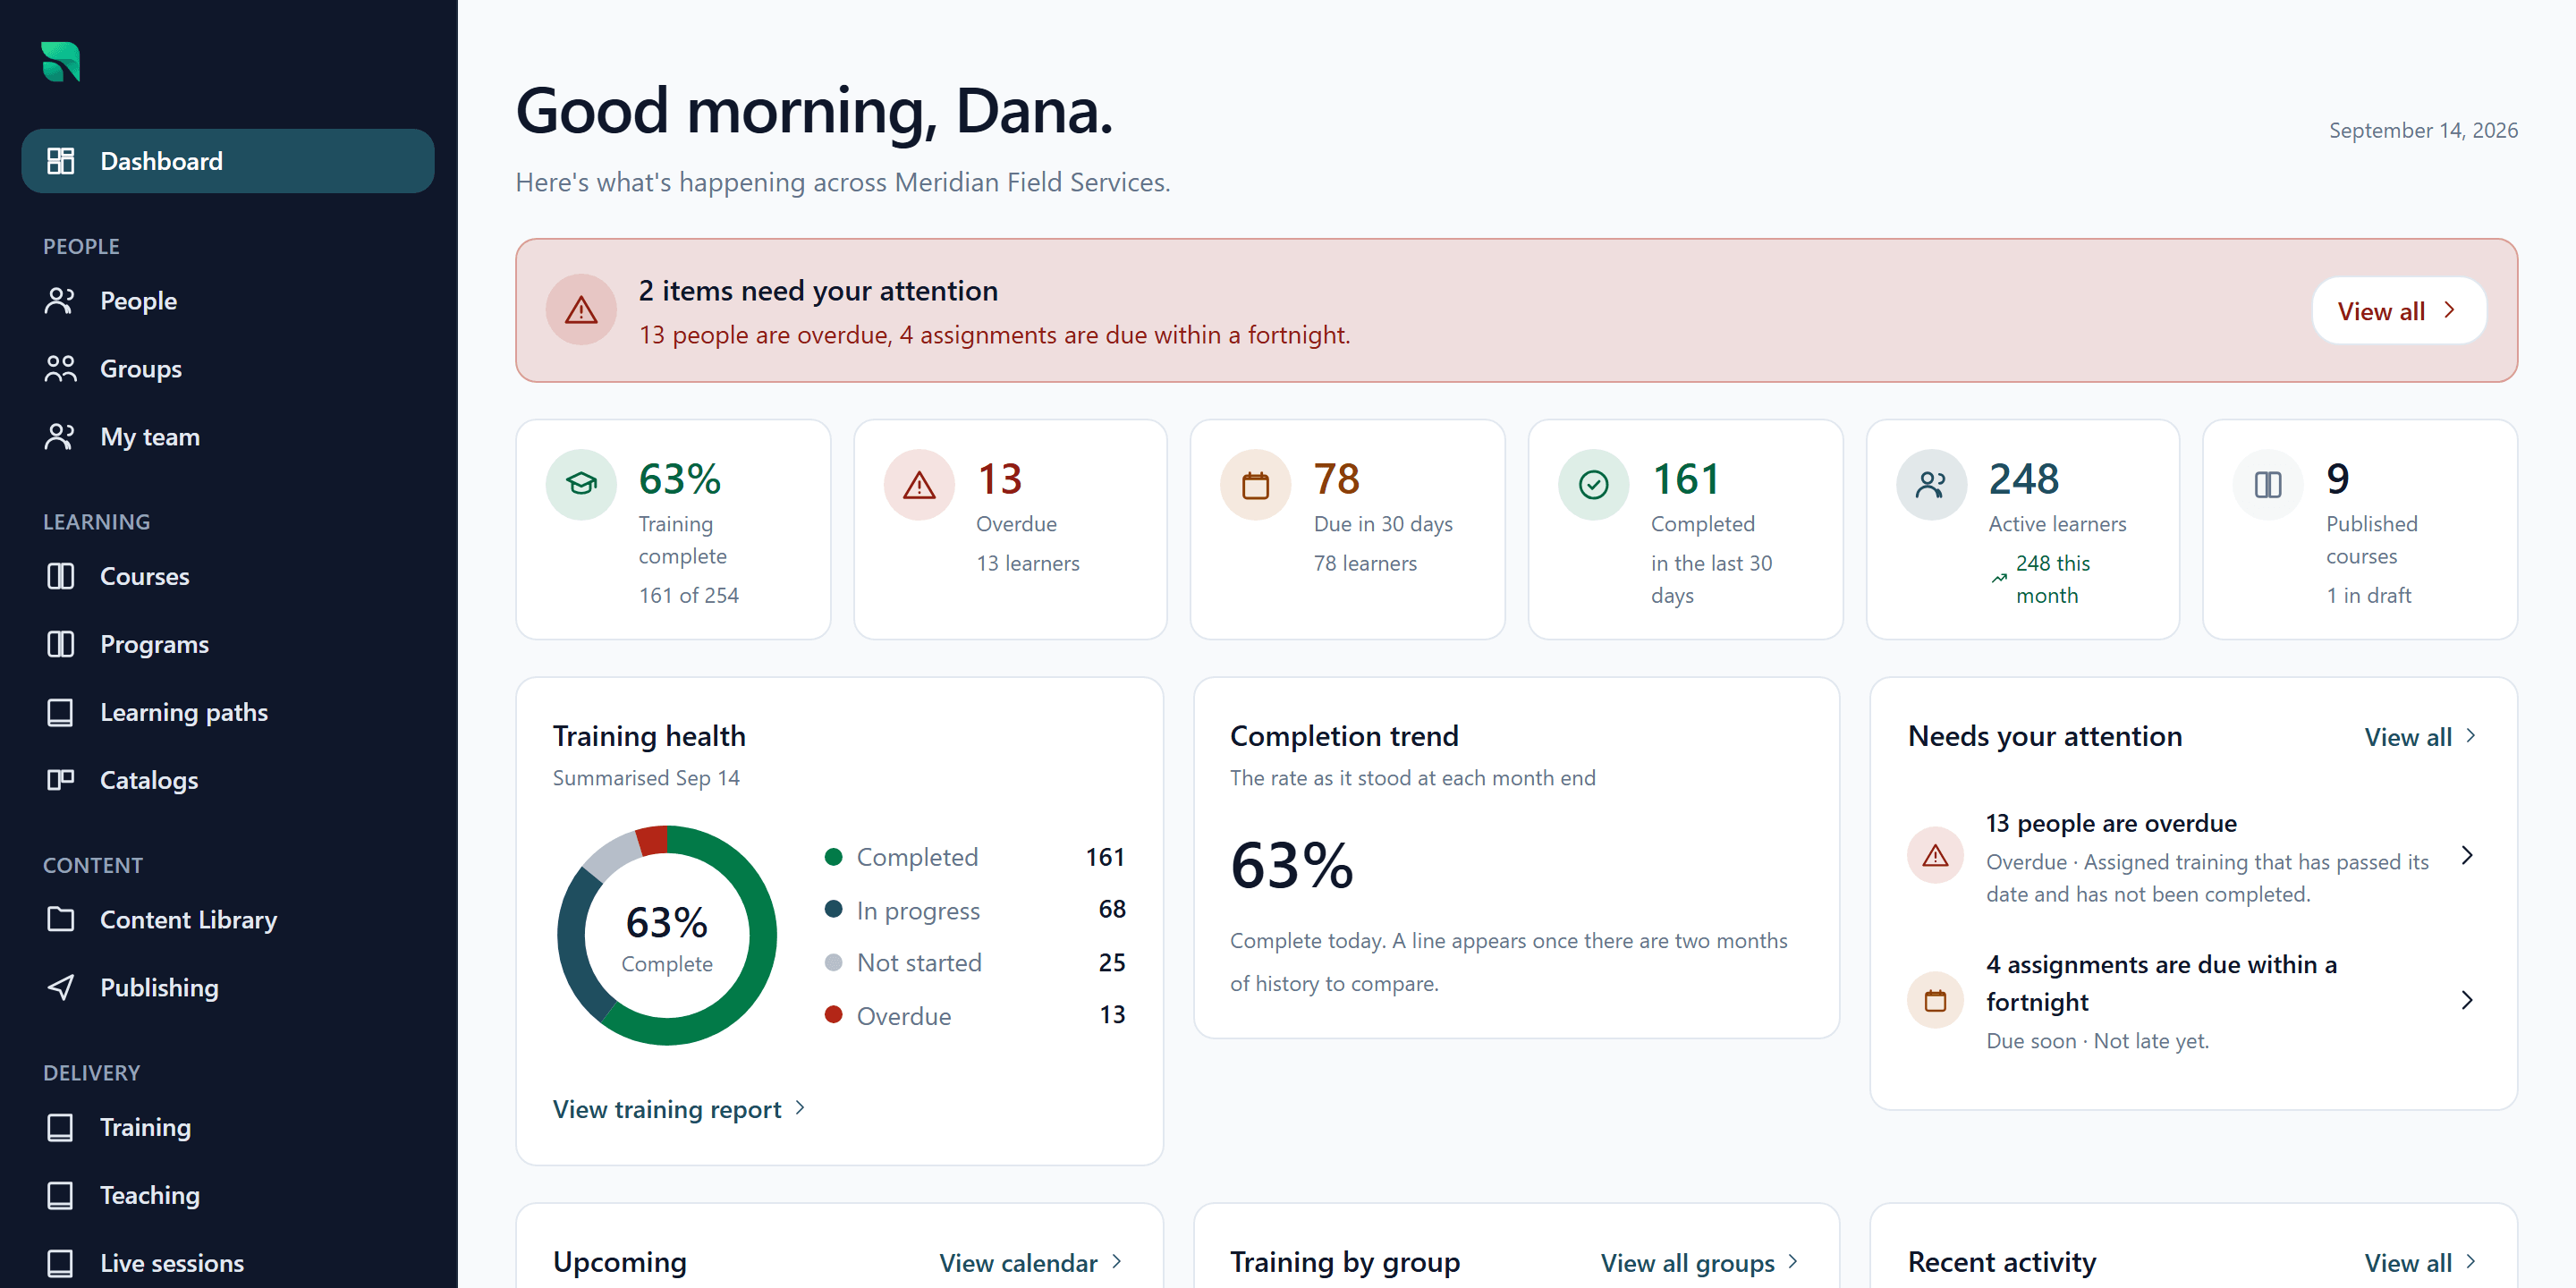Open the Dashboard sidebar item
This screenshot has height=1288, width=2576.
pos(228,161)
